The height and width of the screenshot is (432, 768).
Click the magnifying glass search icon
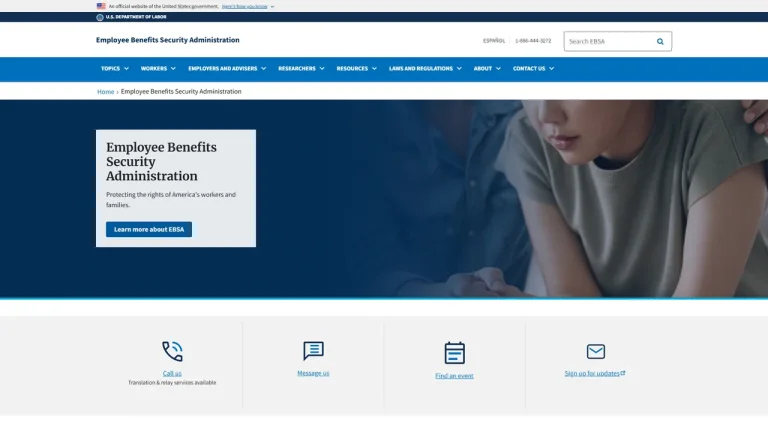(x=660, y=42)
